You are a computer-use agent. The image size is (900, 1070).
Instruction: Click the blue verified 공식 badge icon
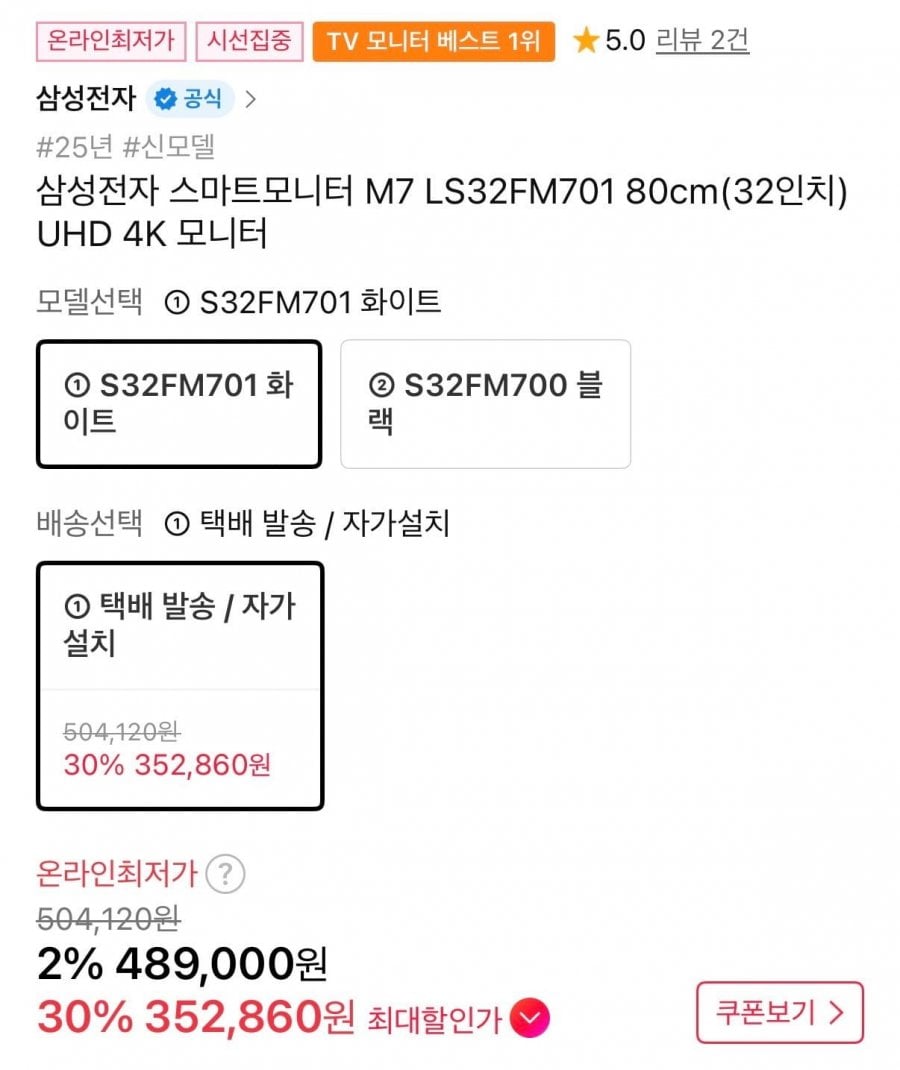[165, 99]
